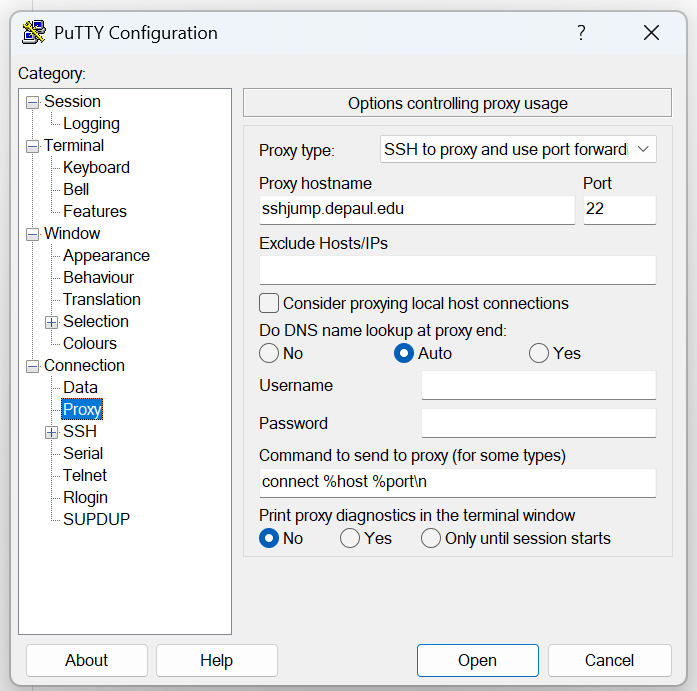Select No for DNS name lookup
This screenshot has width=697, height=691.
coord(269,353)
